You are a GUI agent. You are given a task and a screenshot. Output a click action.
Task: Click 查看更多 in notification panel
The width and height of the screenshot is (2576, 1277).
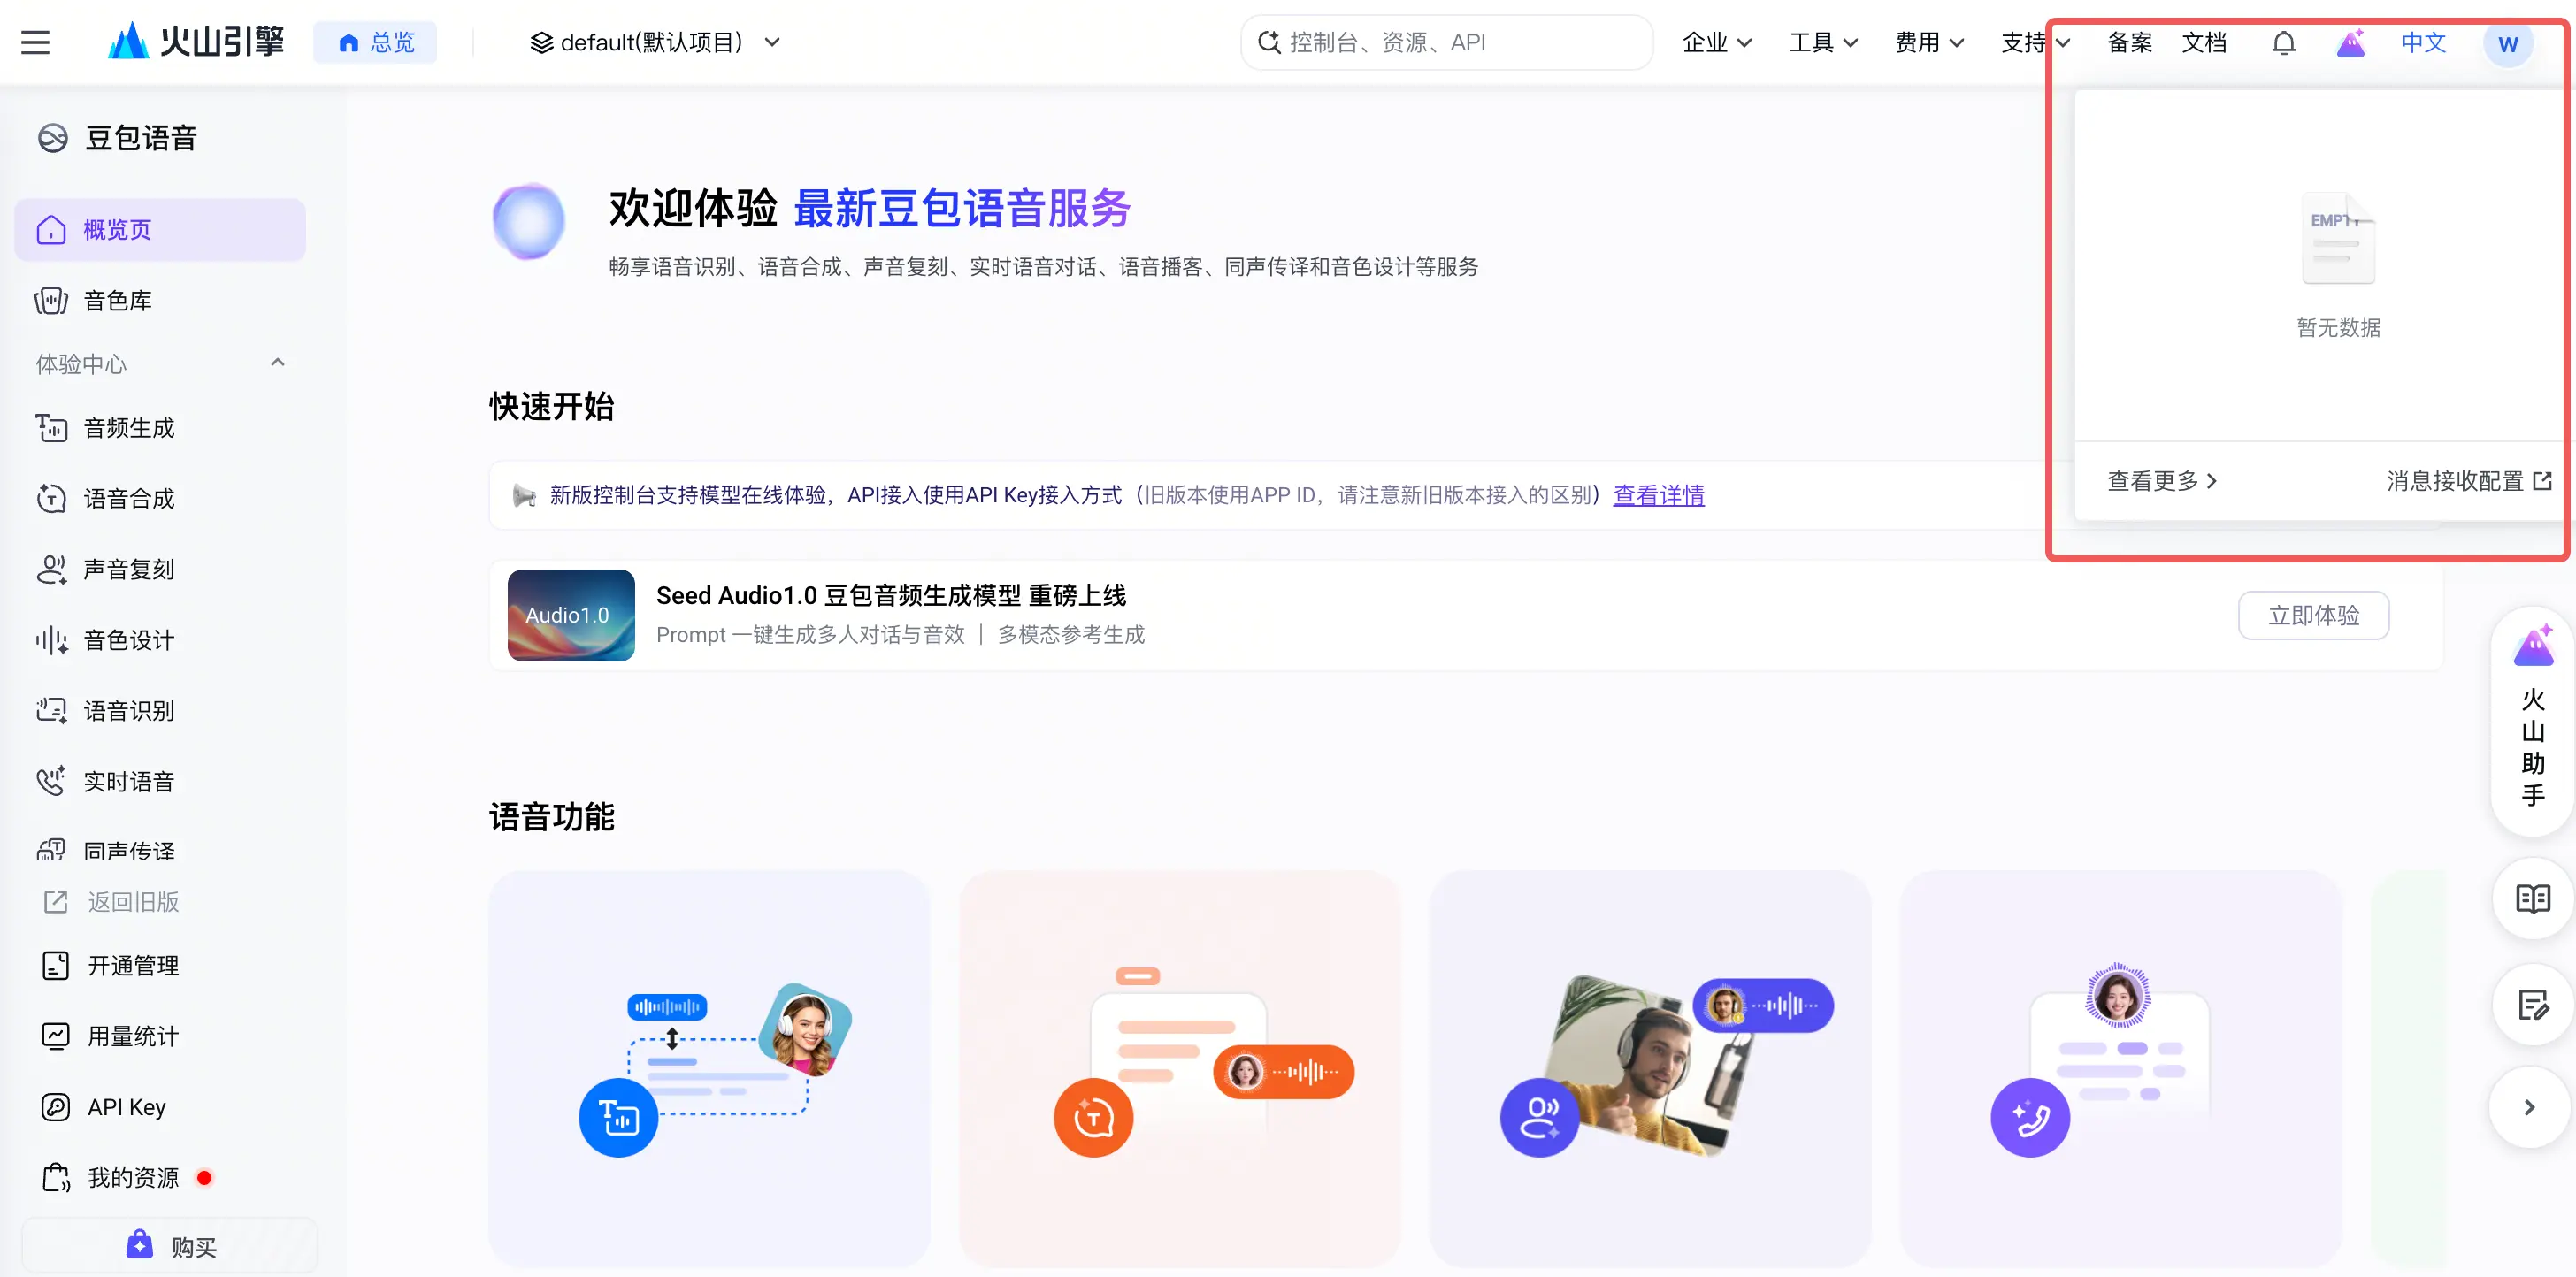[2161, 481]
